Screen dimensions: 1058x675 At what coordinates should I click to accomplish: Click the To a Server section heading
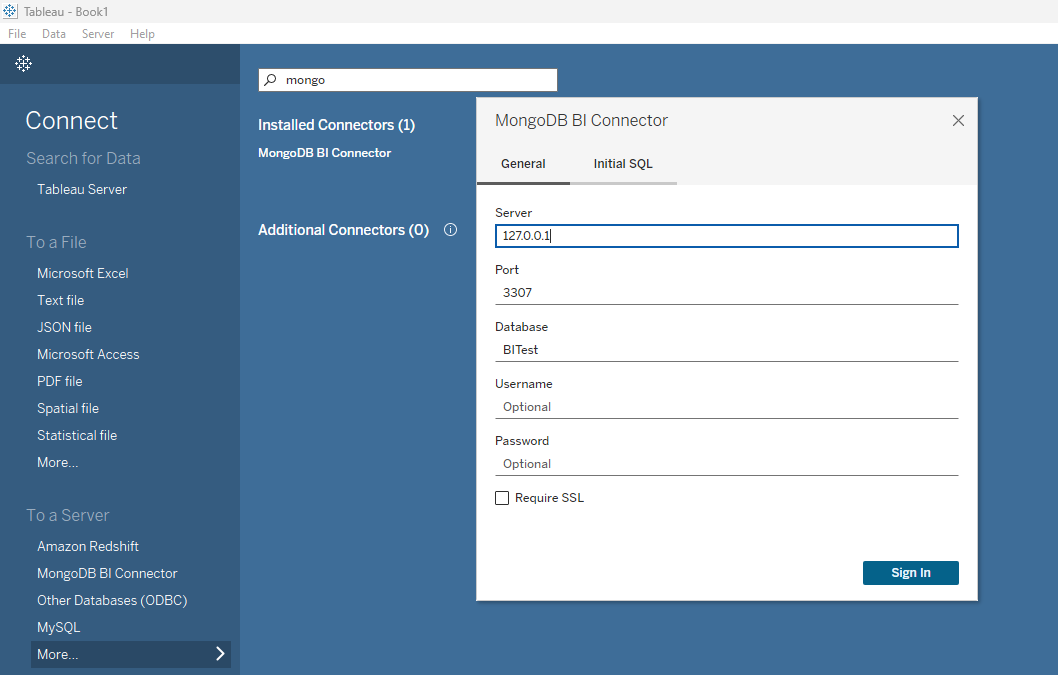(x=67, y=515)
